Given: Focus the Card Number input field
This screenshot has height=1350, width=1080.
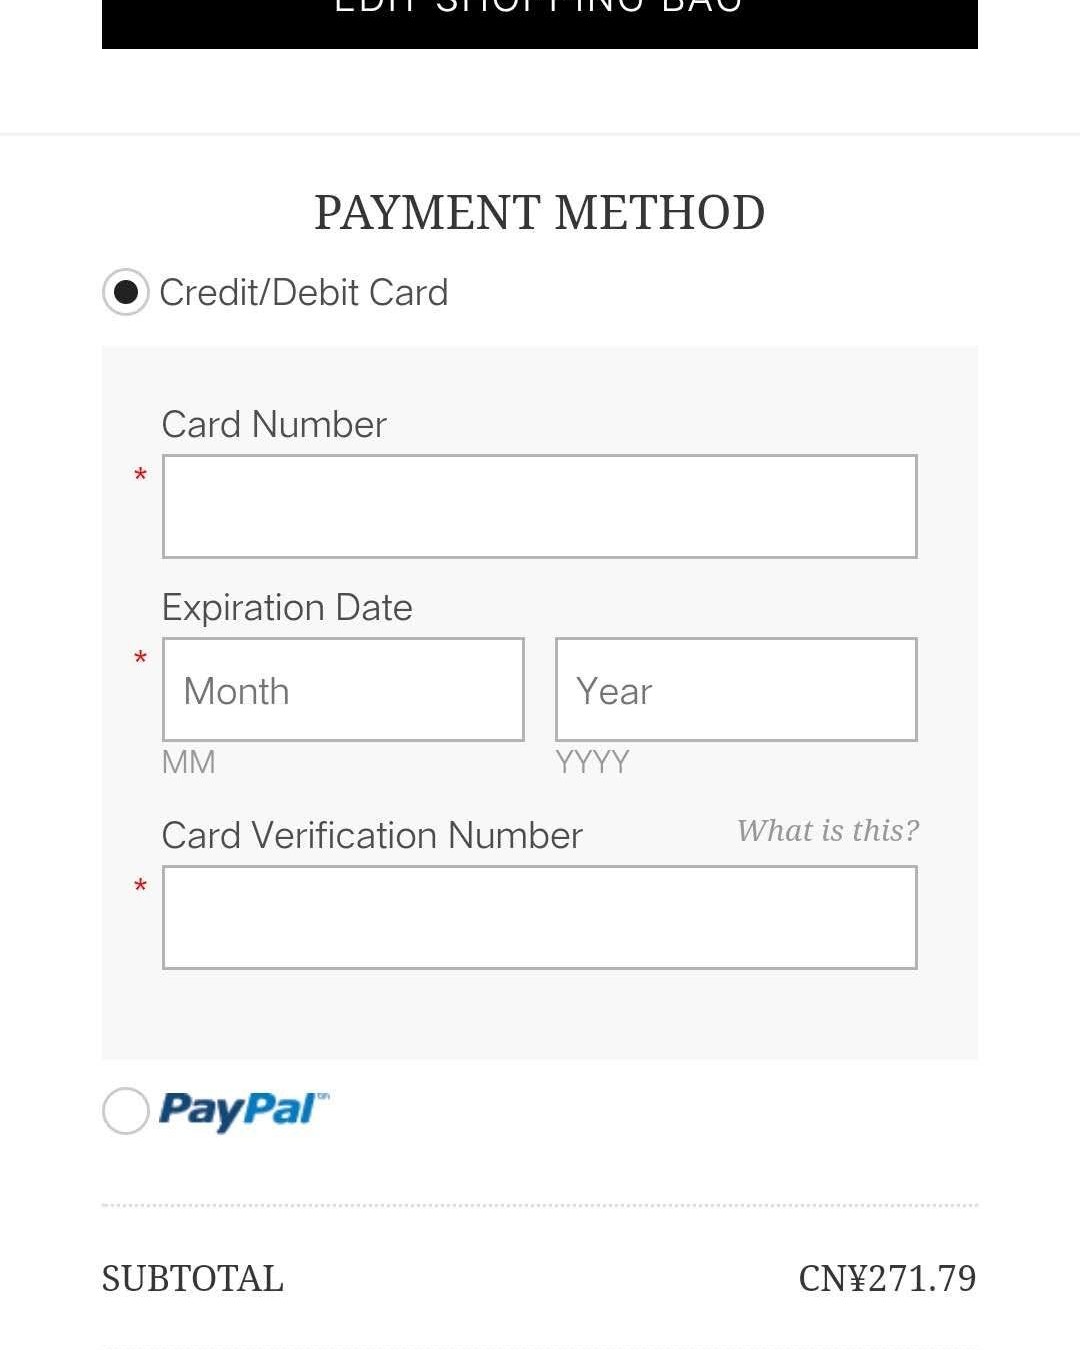Looking at the screenshot, I should coord(539,506).
